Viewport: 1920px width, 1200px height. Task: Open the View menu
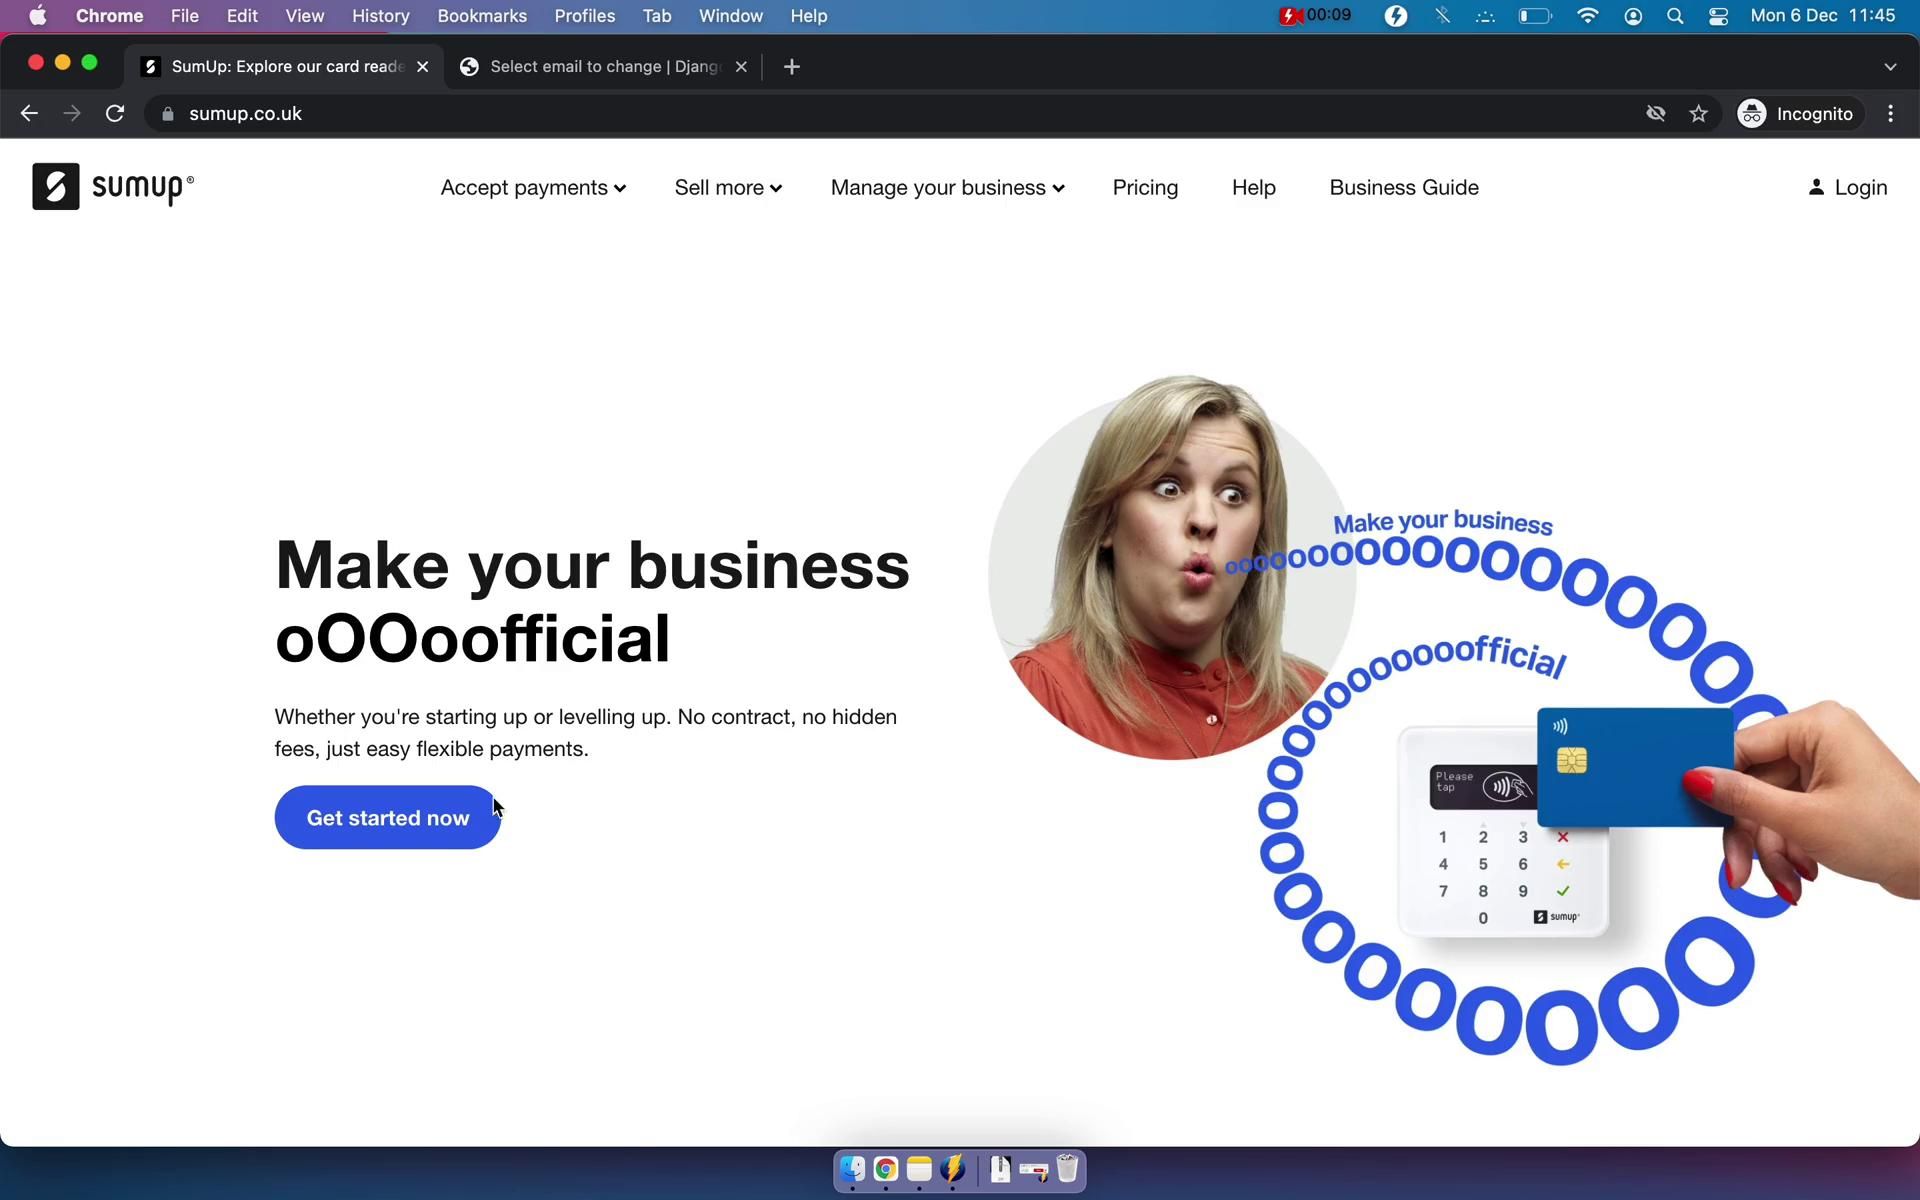click(304, 16)
